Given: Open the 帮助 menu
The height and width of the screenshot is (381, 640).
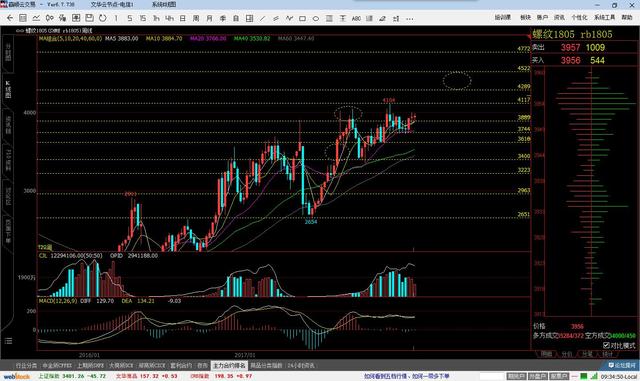Looking at the screenshot, I should pos(627,17).
